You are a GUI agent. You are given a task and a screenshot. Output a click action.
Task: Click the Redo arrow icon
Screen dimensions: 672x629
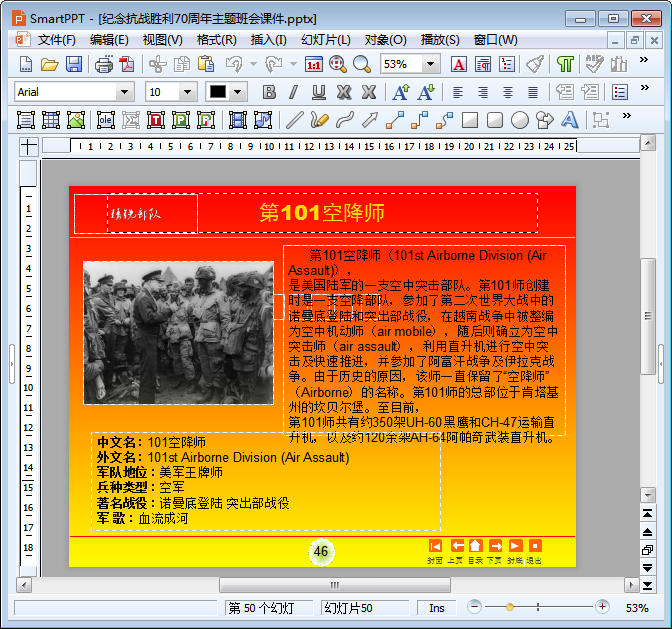pyautogui.click(x=274, y=64)
